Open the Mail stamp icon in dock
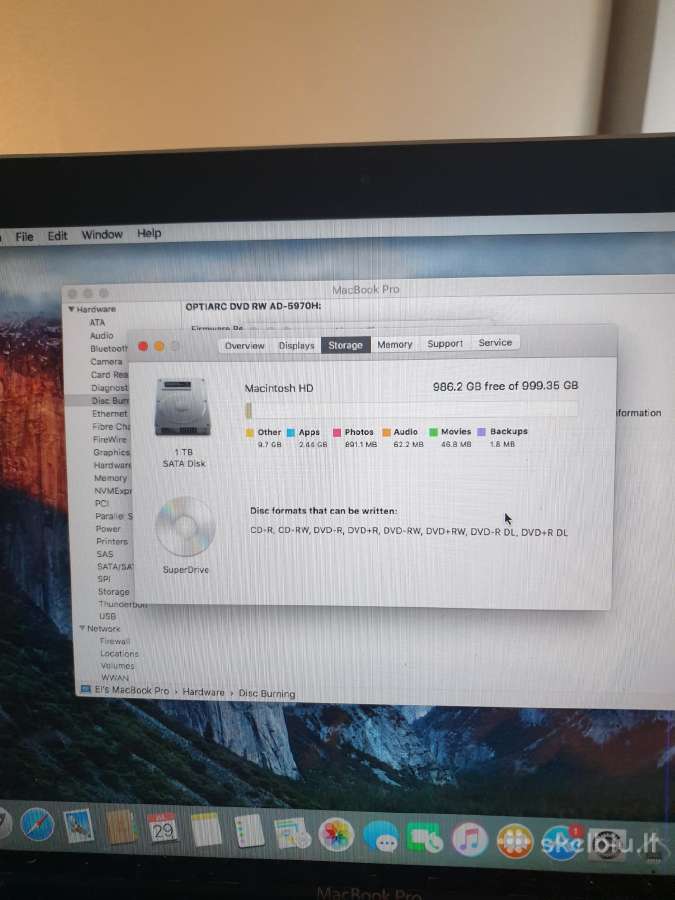The image size is (675, 900). (79, 827)
